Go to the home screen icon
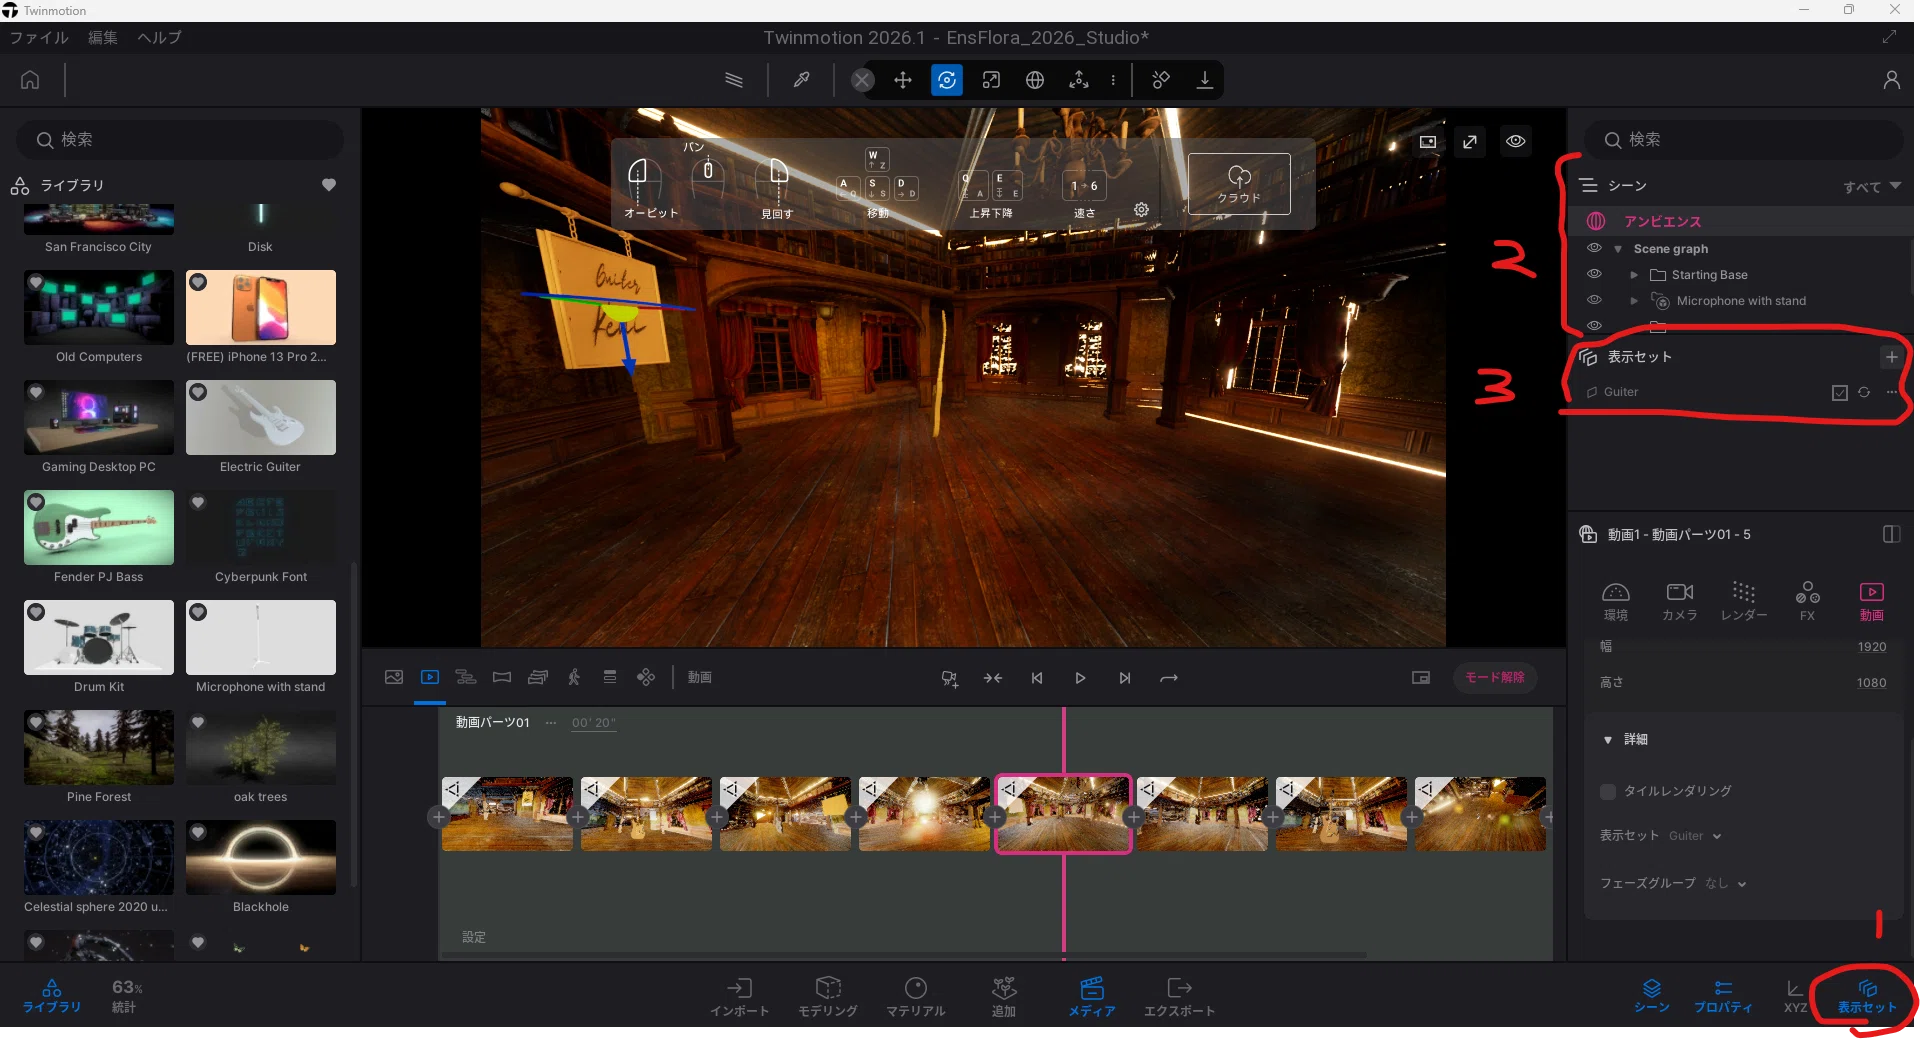Viewport: 1921px width, 1039px height. point(30,80)
